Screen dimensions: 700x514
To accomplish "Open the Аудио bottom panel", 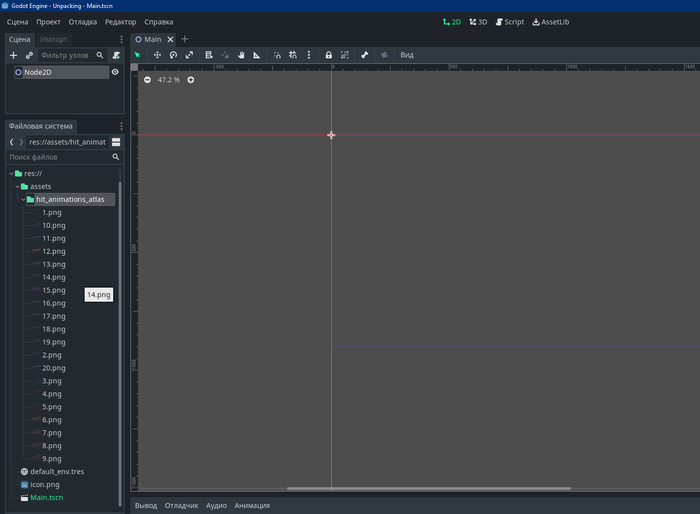I will click(x=216, y=506).
